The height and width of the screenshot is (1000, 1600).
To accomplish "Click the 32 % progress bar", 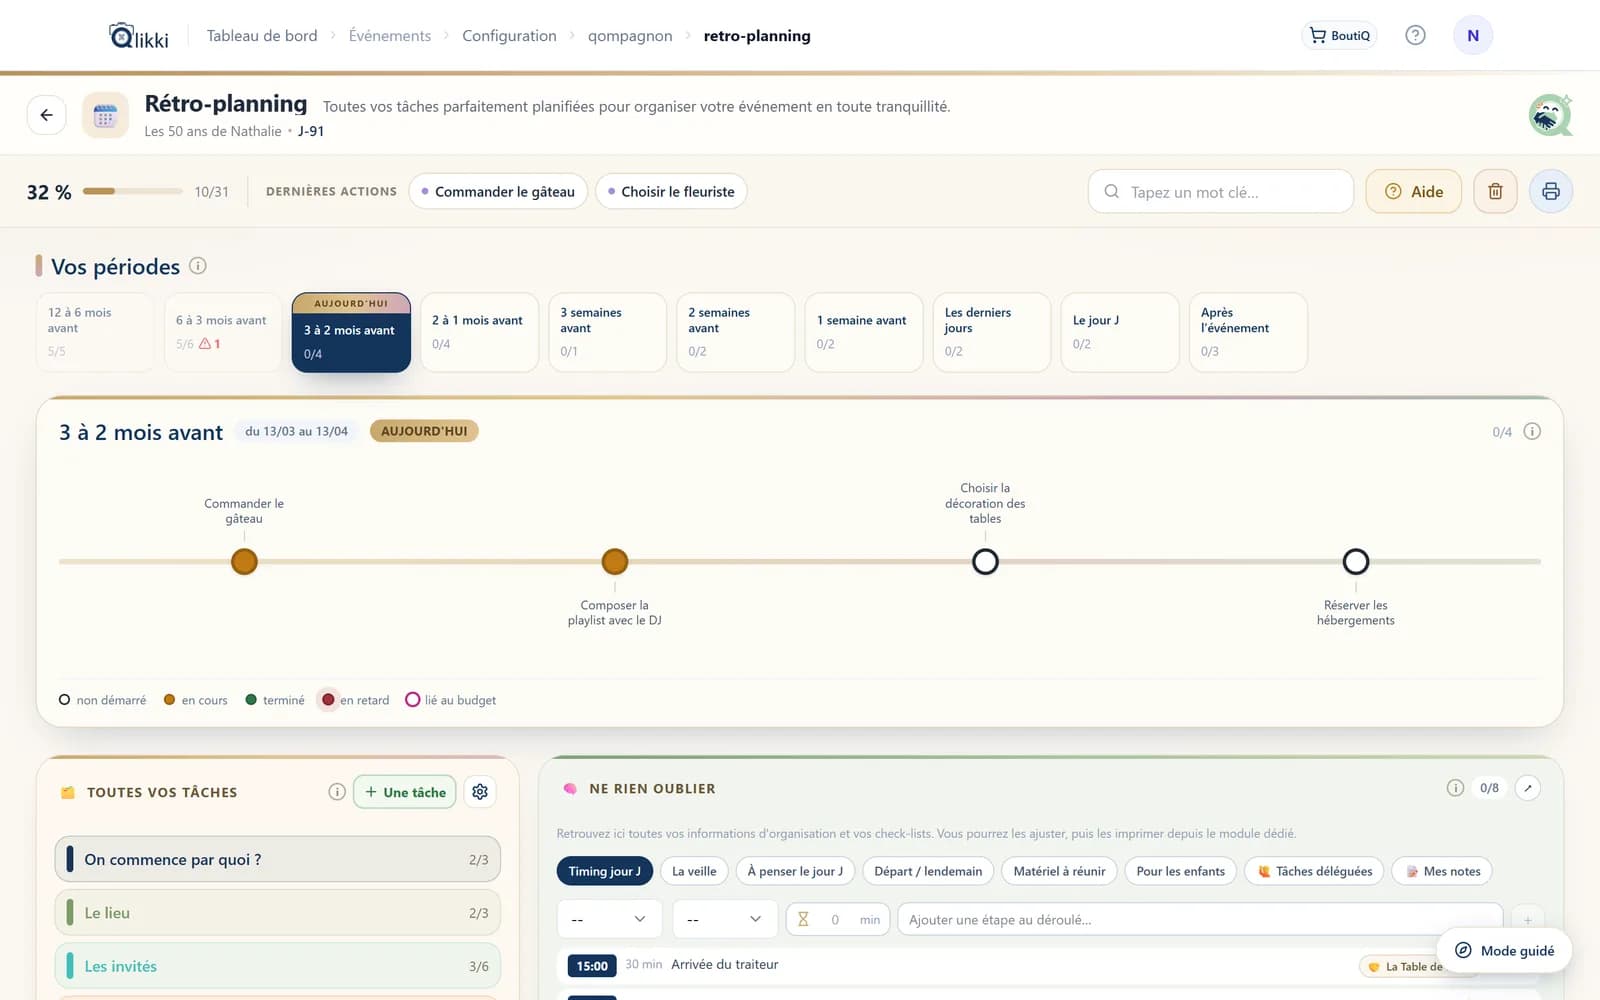I will tap(132, 191).
